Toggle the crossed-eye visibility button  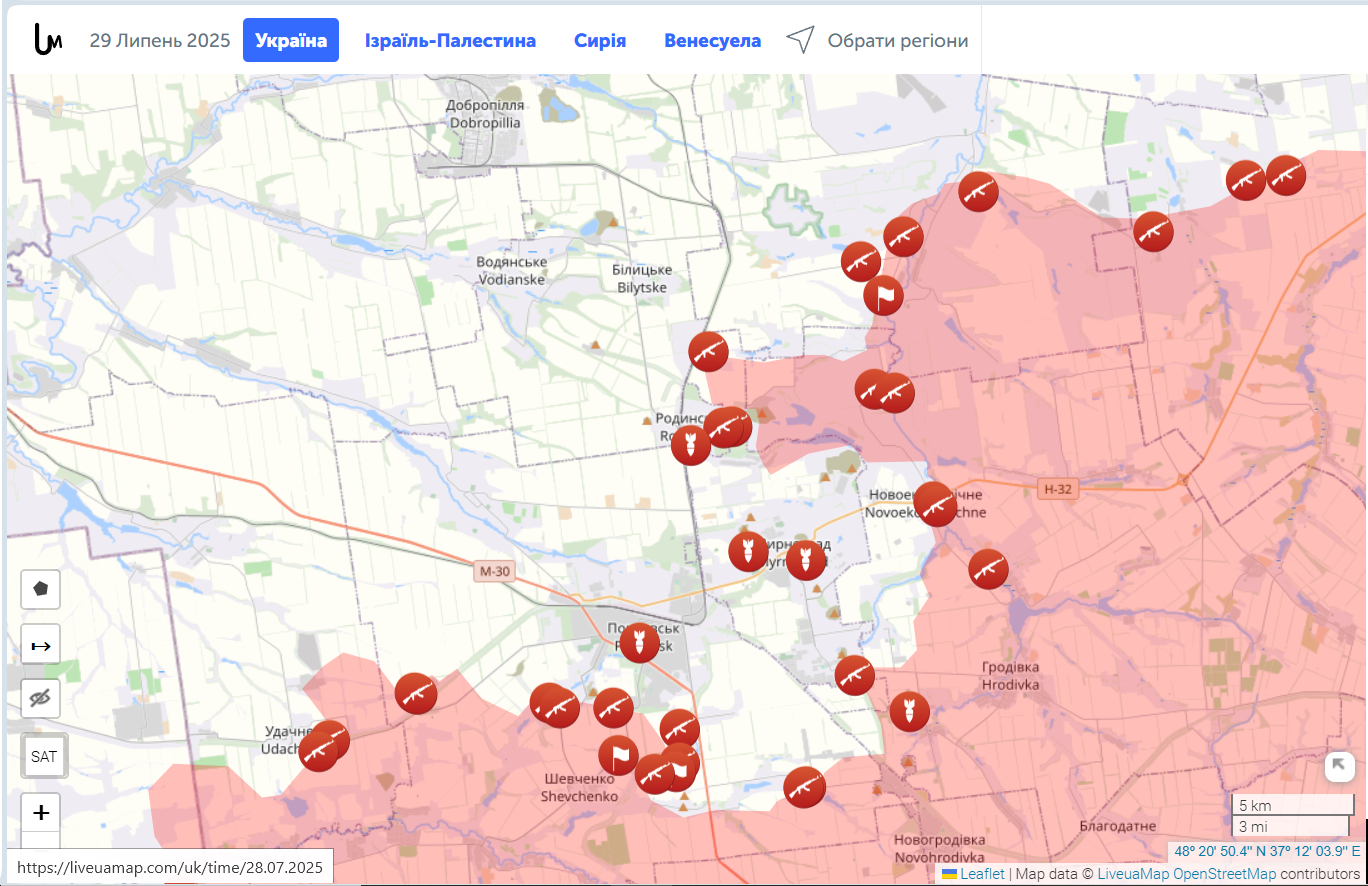[41, 698]
